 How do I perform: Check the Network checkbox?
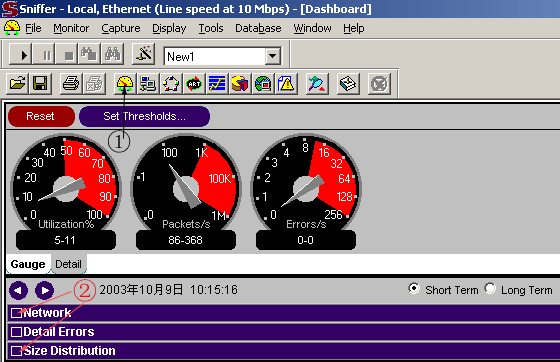point(16,313)
